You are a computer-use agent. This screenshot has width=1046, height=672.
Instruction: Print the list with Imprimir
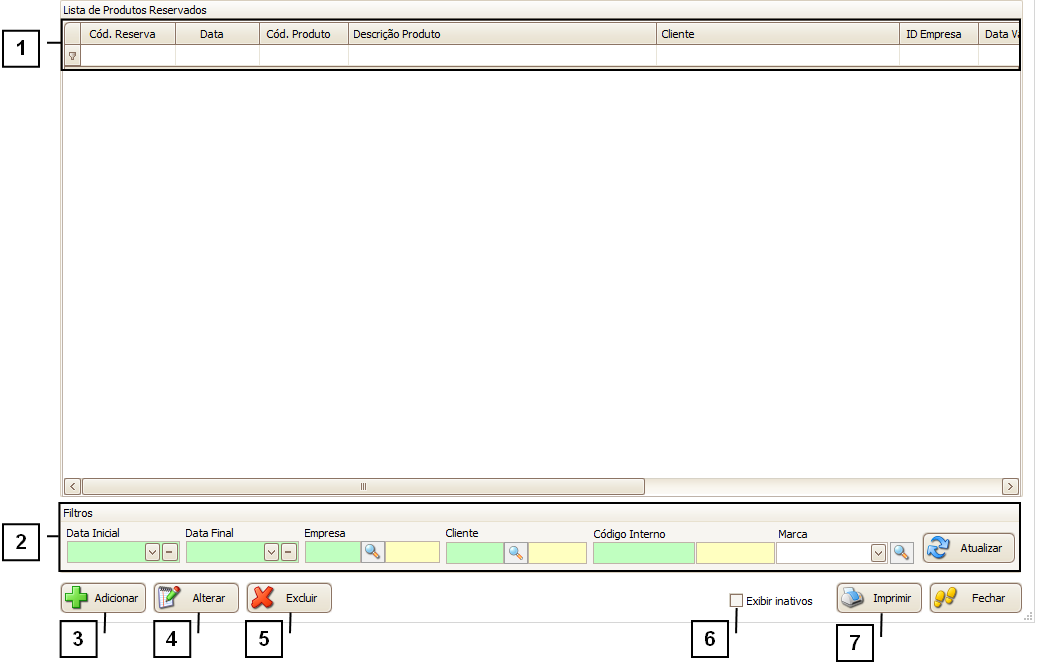point(879,598)
